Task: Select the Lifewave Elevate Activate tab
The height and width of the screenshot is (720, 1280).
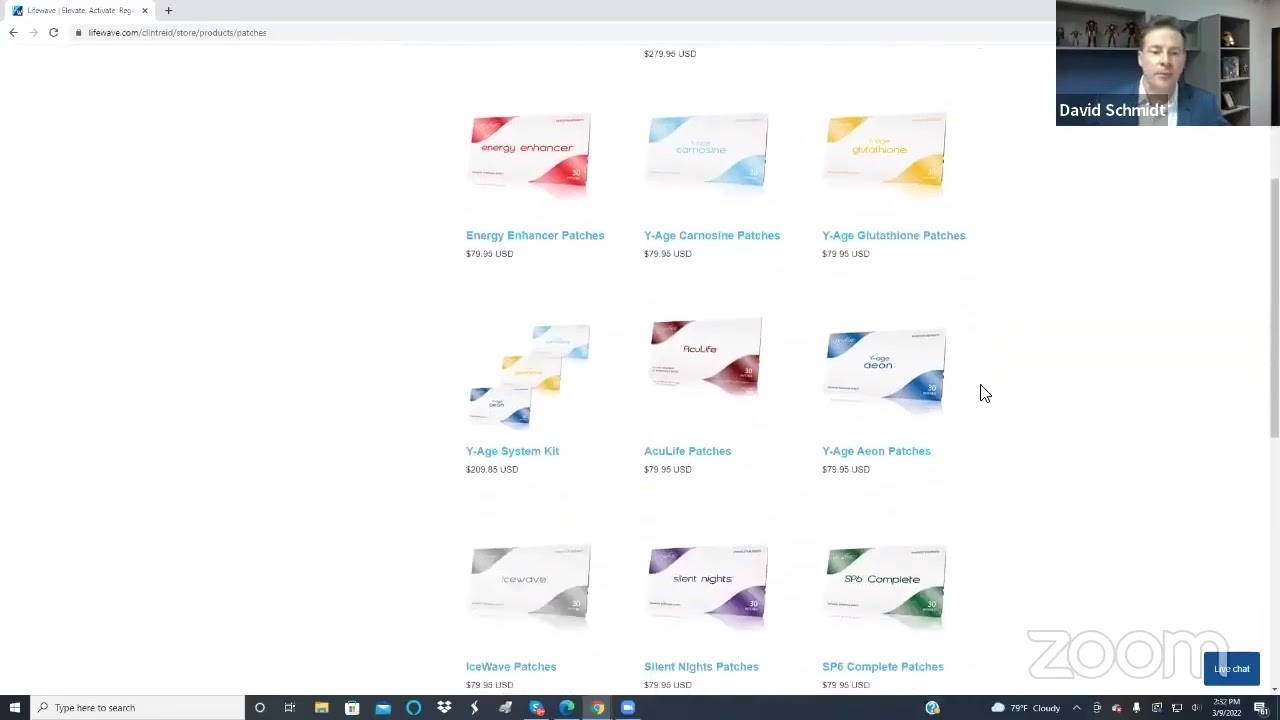Action: pyautogui.click(x=80, y=10)
